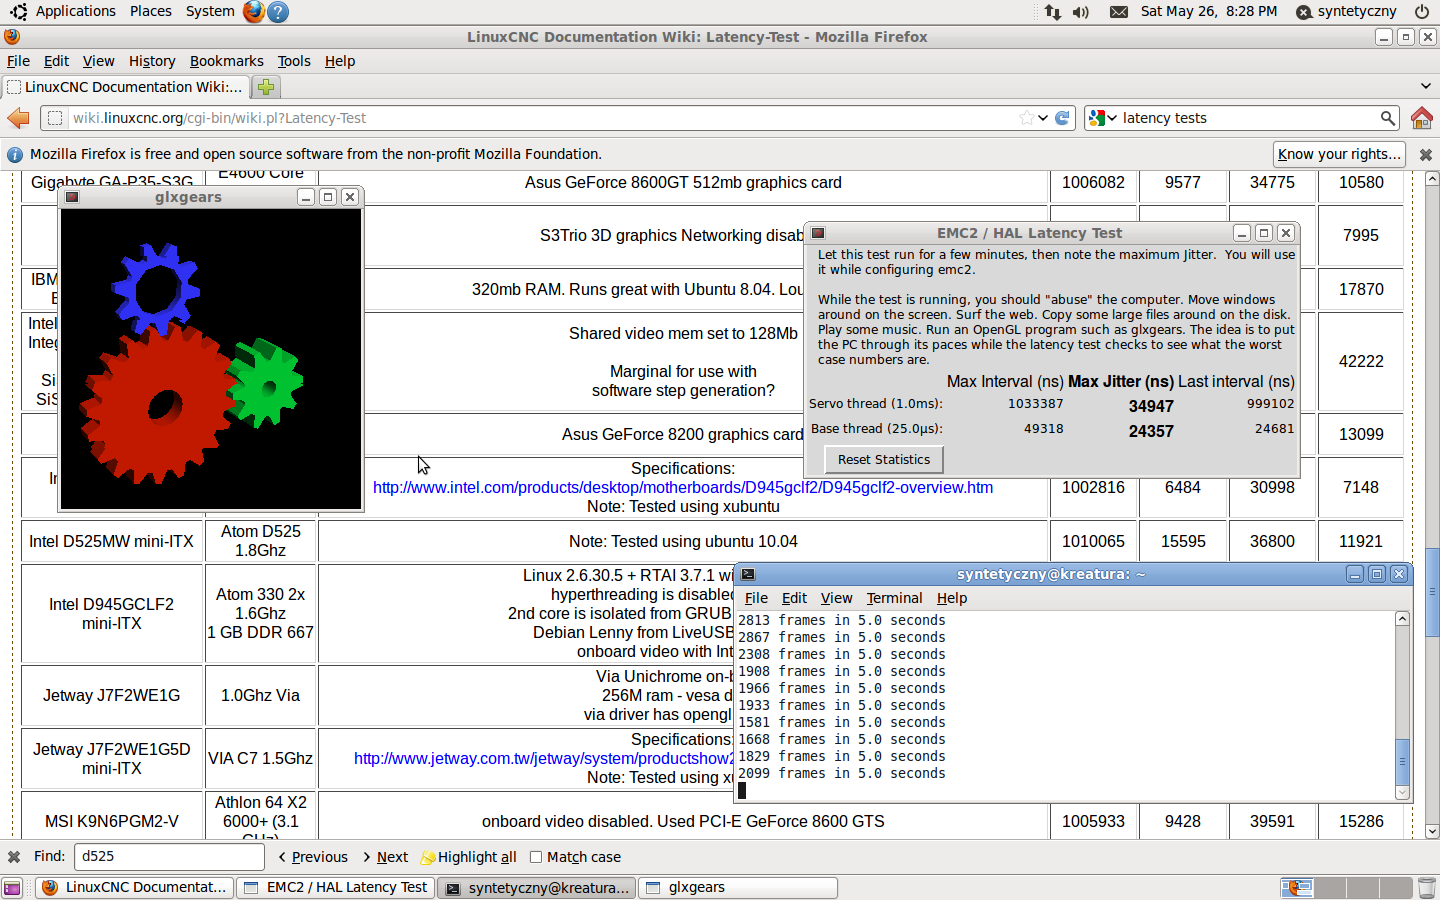The width and height of the screenshot is (1440, 900).
Task: Open the power/session menu icon
Action: tap(1421, 12)
